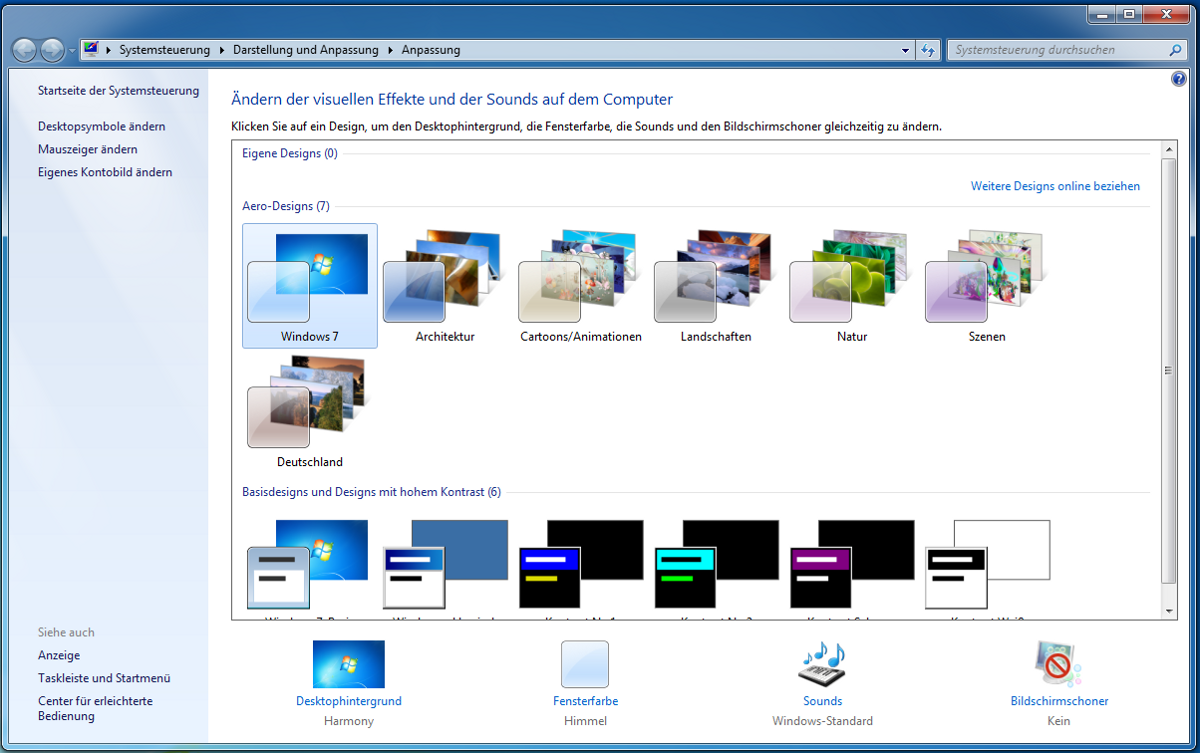This screenshot has width=1200, height=753.
Task: Click Darstellung und Anpassung breadcrumb
Action: click(306, 49)
